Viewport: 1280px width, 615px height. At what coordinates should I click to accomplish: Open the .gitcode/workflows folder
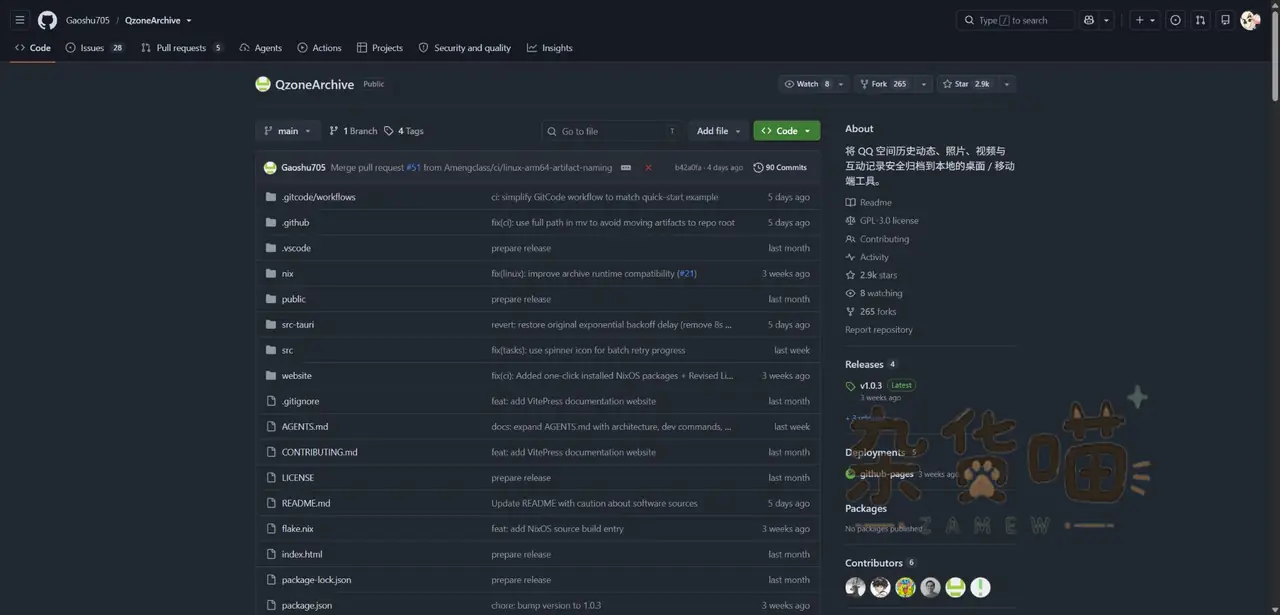tap(318, 197)
